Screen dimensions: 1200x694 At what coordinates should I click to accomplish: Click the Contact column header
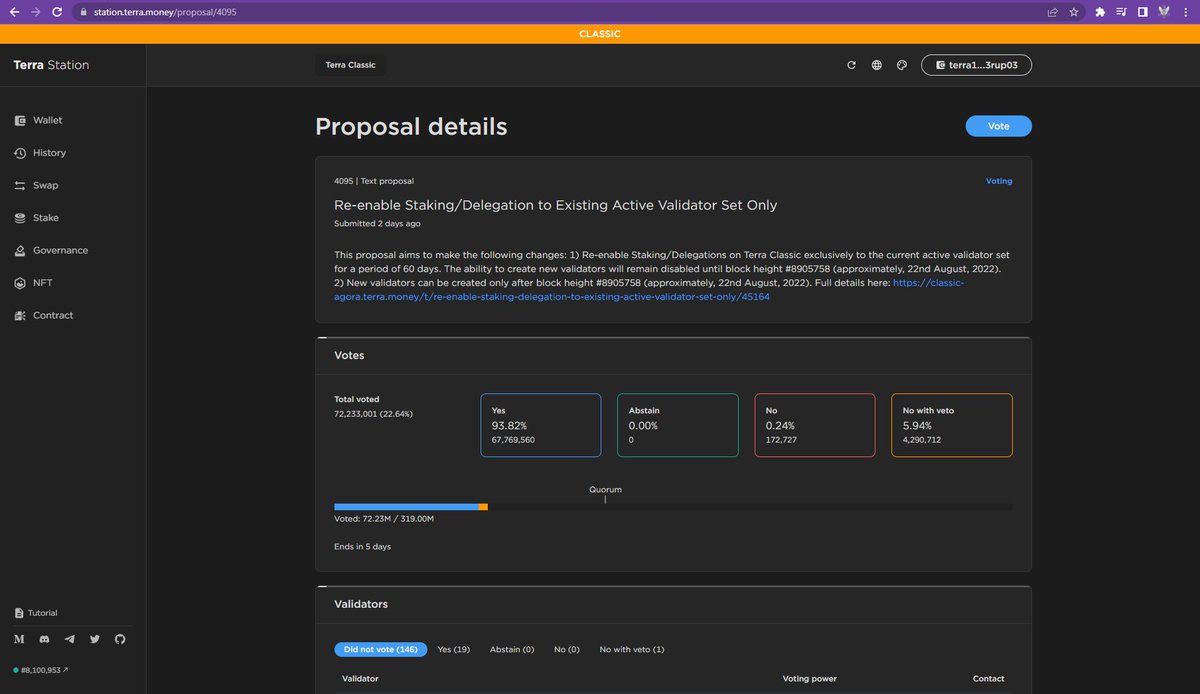pyautogui.click(x=988, y=679)
